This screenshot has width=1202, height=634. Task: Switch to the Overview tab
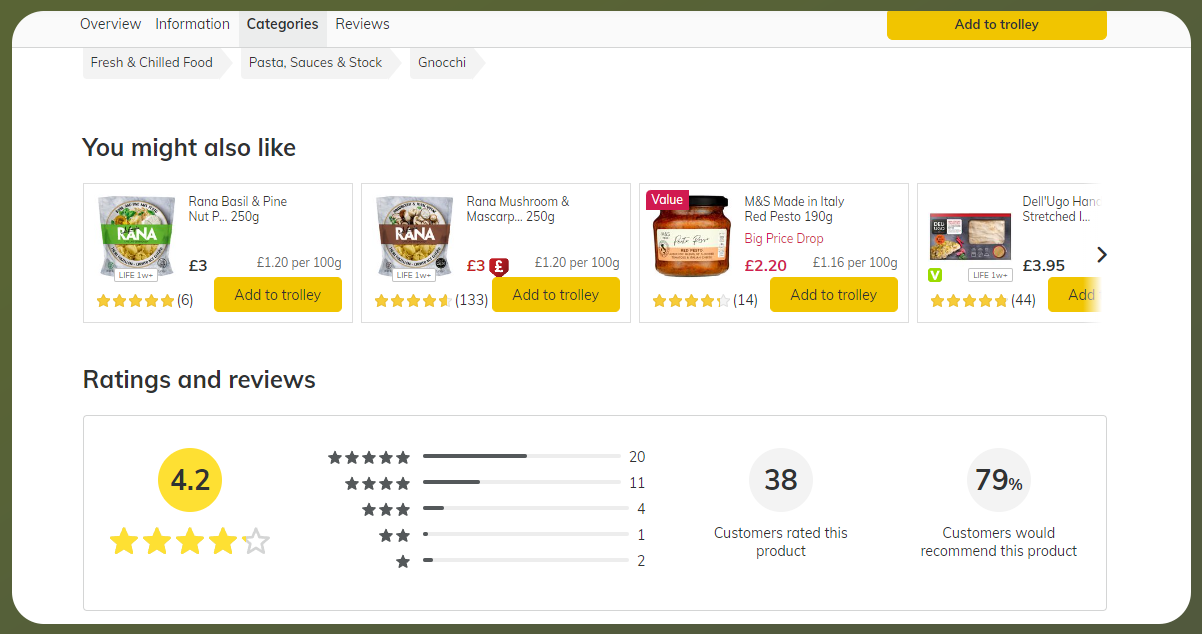click(x=110, y=24)
